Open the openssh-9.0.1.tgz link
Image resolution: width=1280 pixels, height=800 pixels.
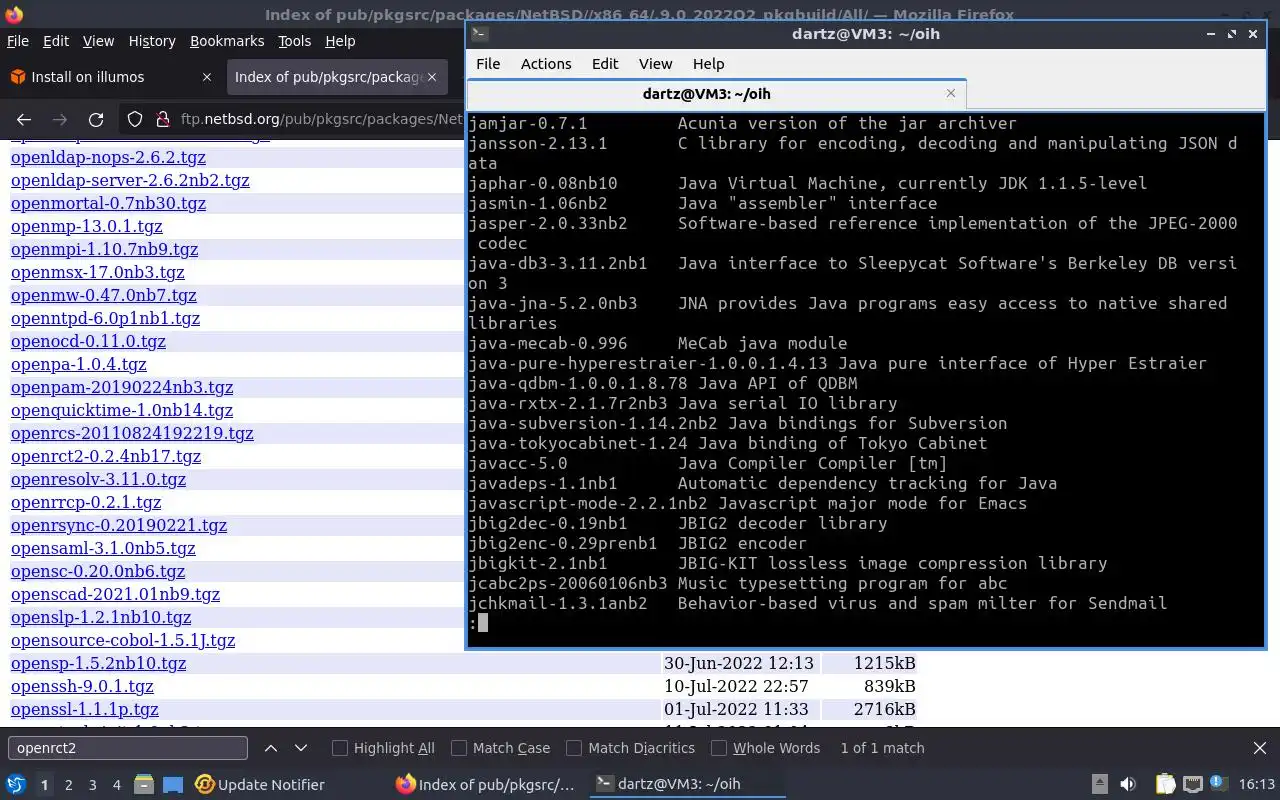pos(82,686)
